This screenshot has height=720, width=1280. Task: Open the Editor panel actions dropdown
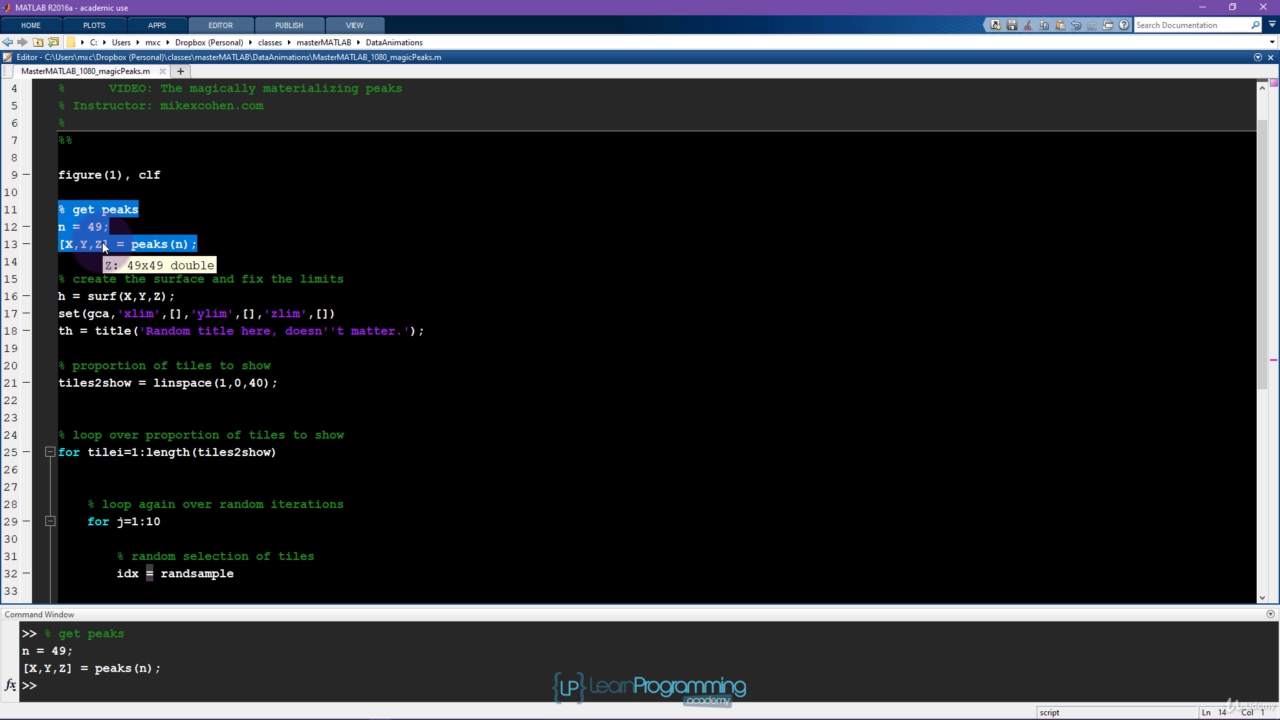point(1258,57)
